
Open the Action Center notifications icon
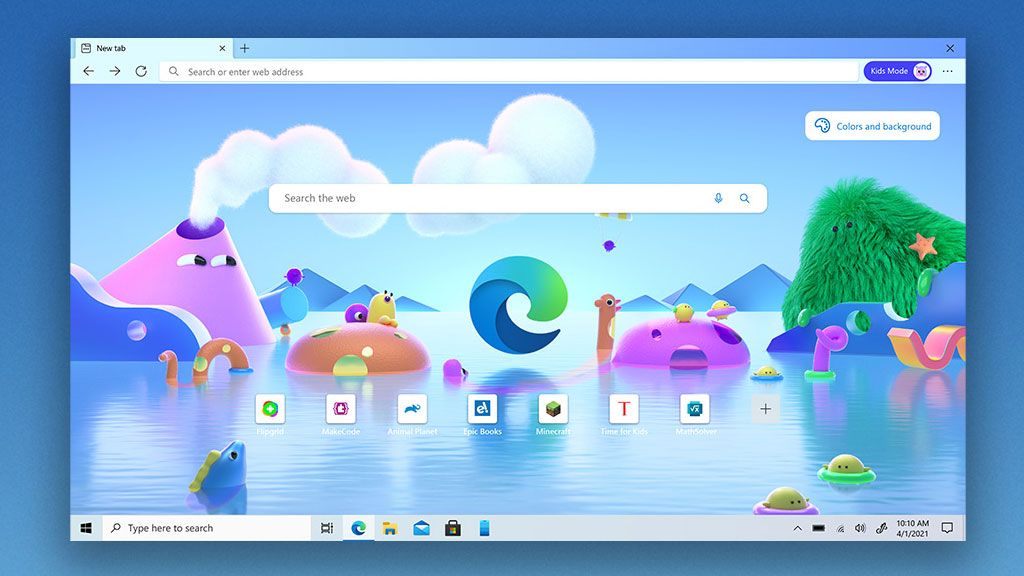point(948,528)
